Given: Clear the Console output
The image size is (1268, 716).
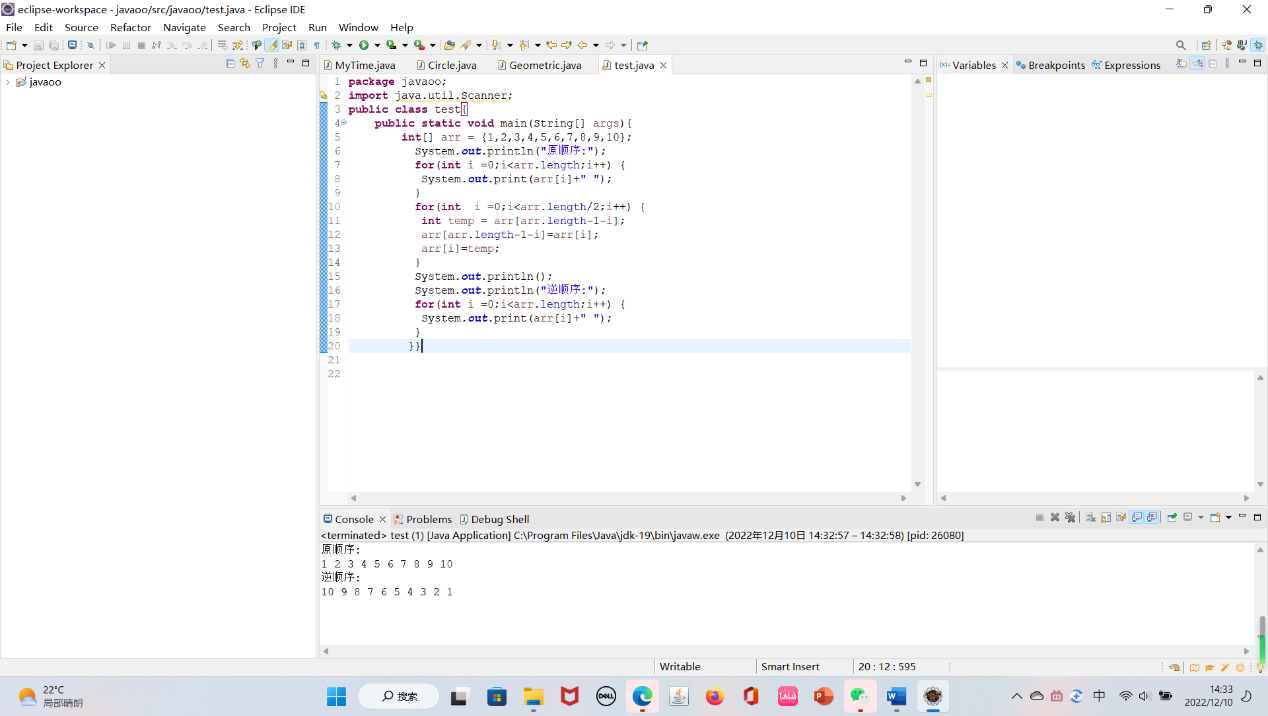Looking at the screenshot, I should pyautogui.click(x=1091, y=518).
